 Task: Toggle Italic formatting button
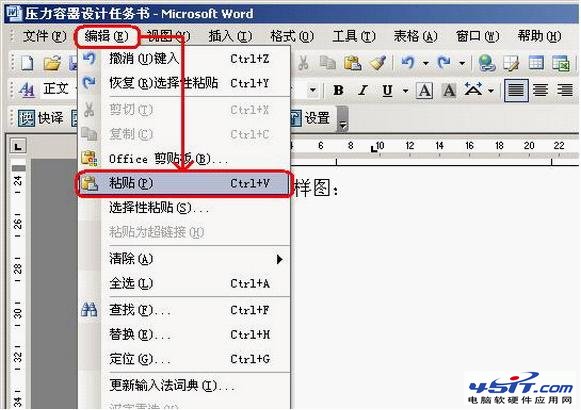363,90
